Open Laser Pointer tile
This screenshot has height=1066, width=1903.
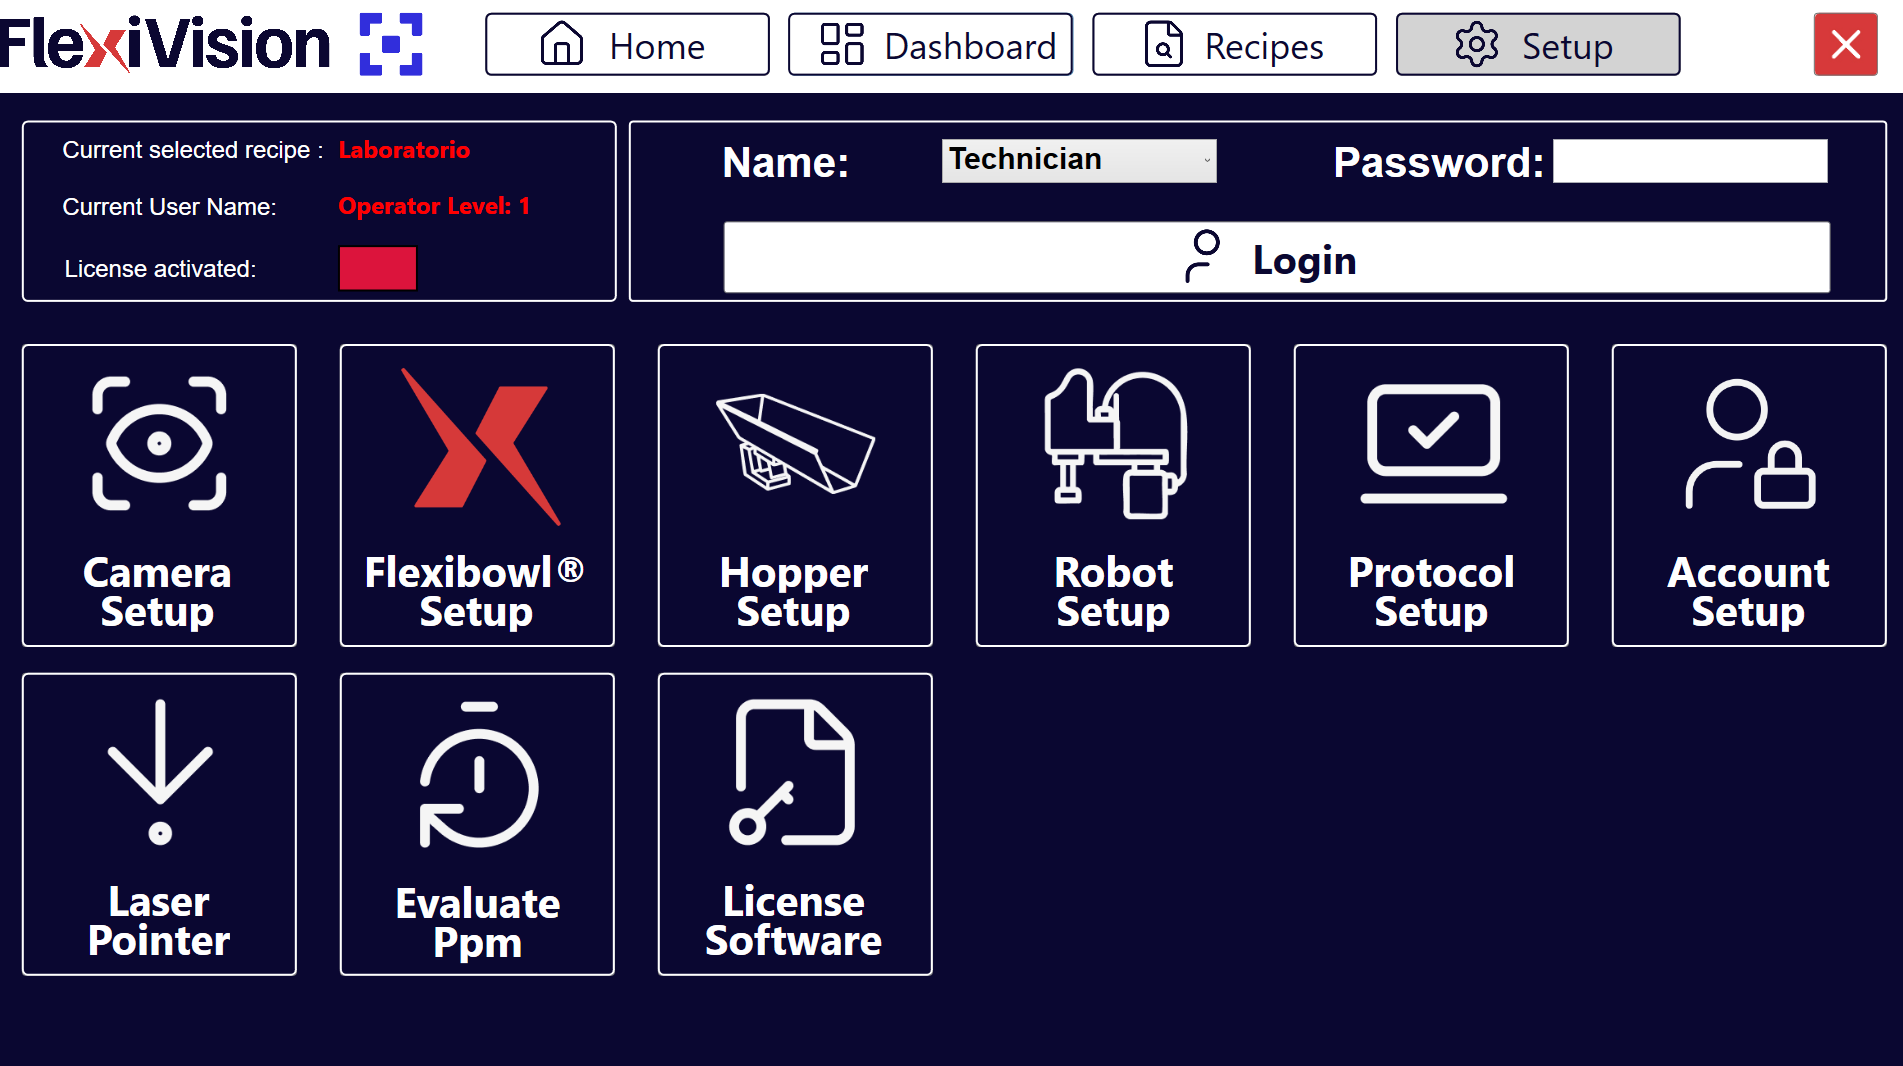(x=159, y=824)
